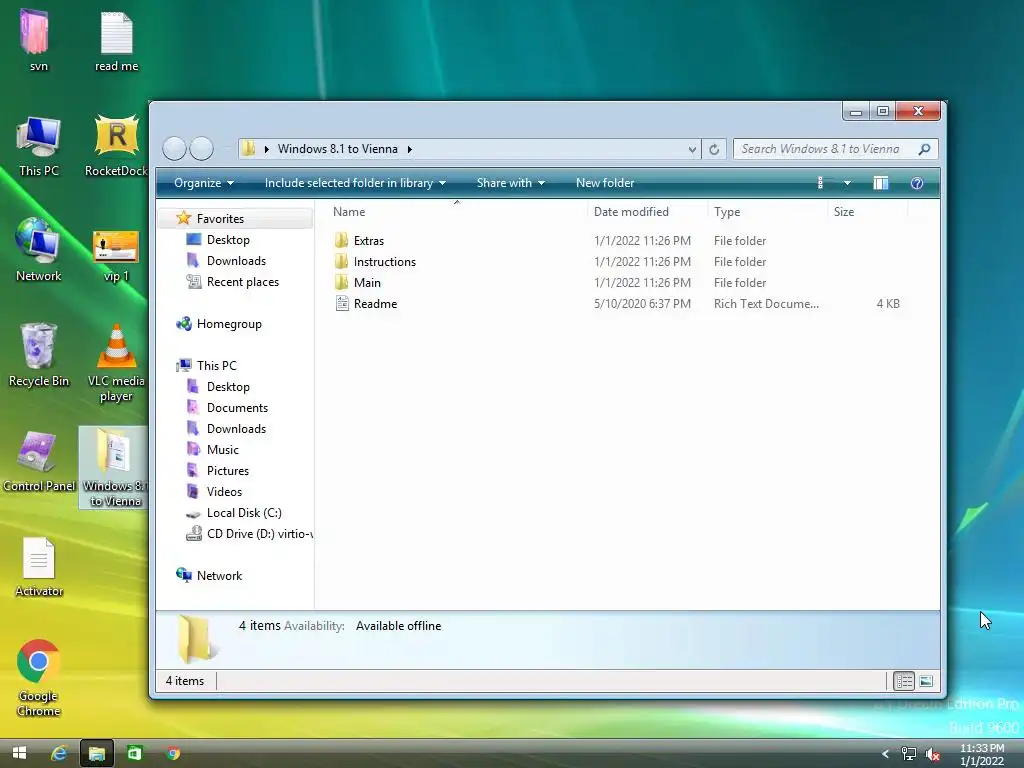The width and height of the screenshot is (1024, 768).
Task: Select the Main folder
Action: pos(367,282)
